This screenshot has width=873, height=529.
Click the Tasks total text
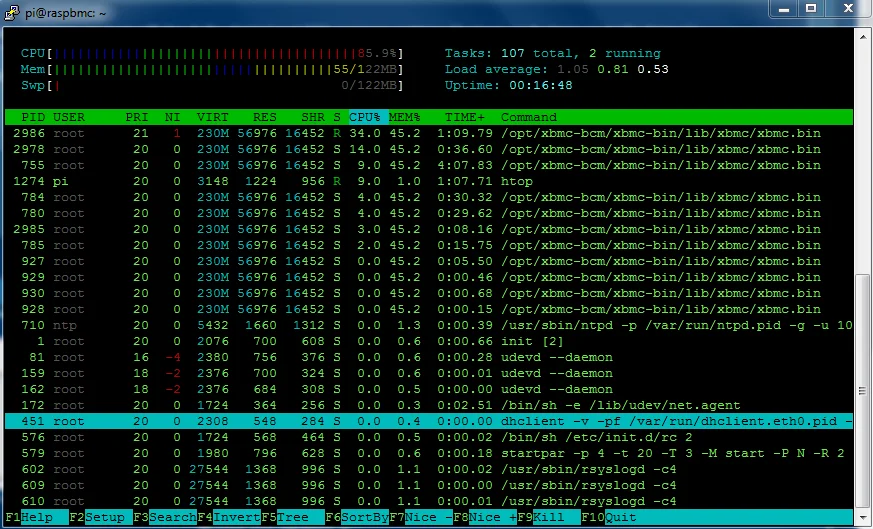(552, 53)
